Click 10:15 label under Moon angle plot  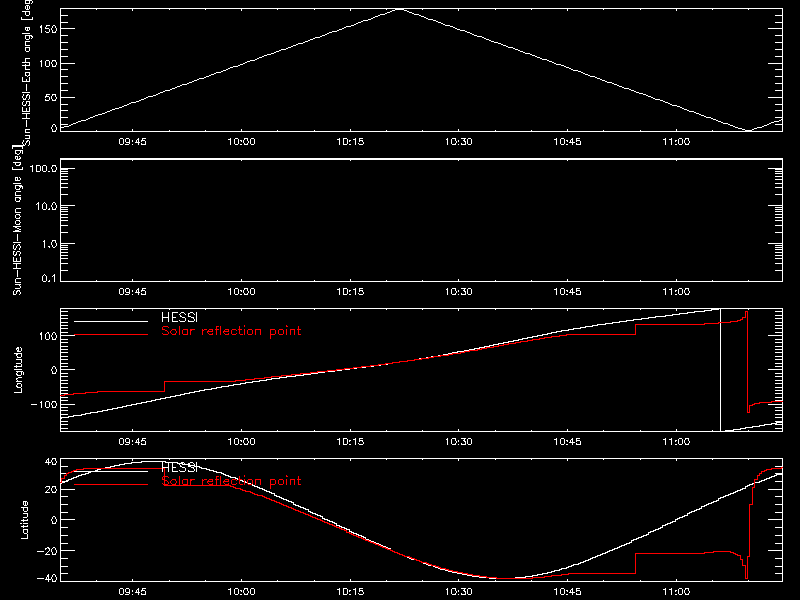pos(350,291)
